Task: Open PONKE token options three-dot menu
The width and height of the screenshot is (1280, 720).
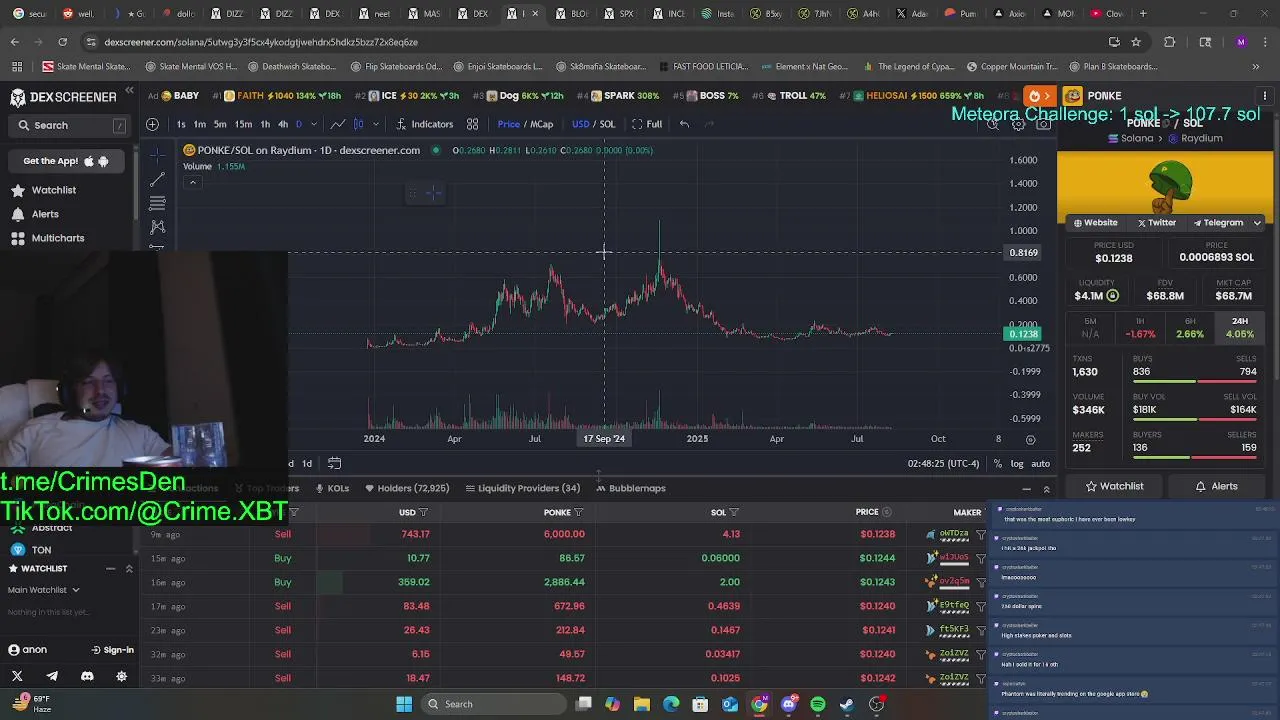Action: [x=1265, y=96]
